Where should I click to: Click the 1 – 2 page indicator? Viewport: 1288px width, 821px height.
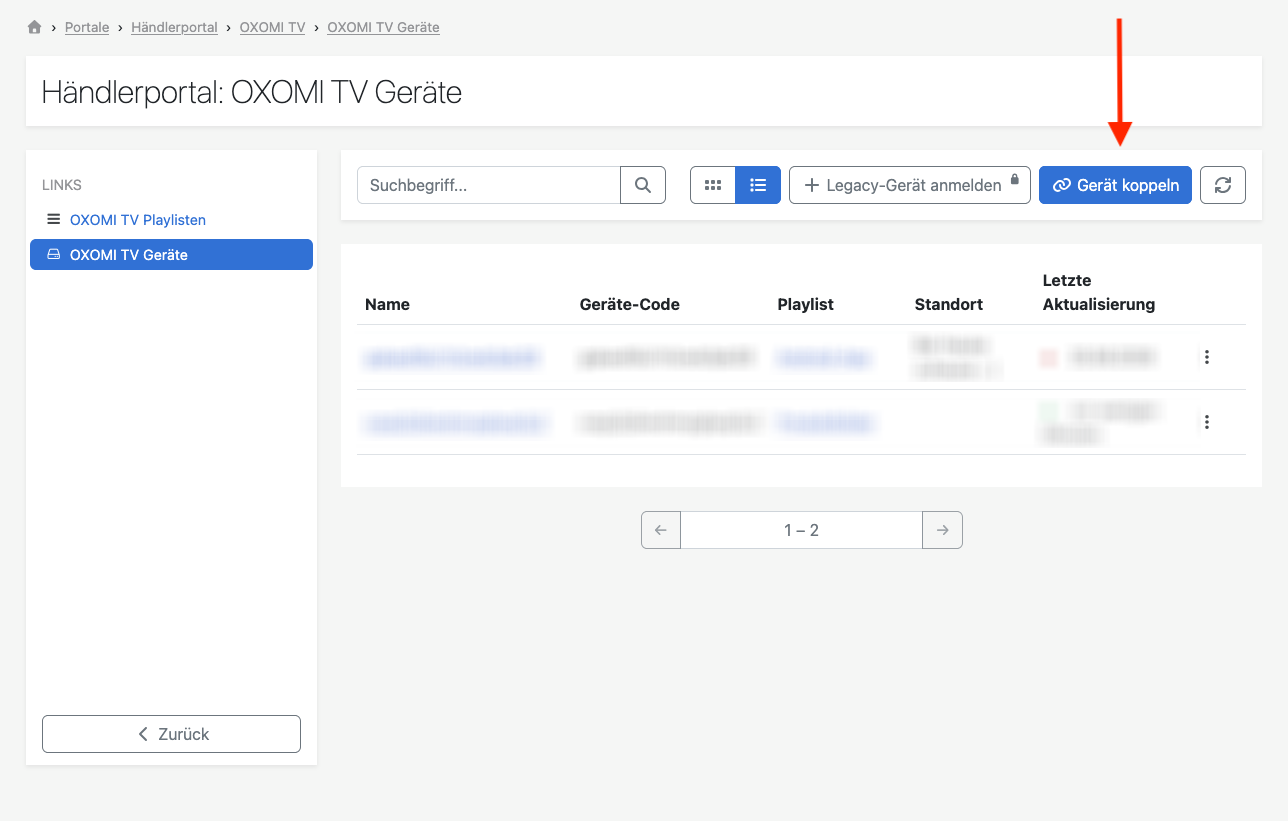click(801, 530)
